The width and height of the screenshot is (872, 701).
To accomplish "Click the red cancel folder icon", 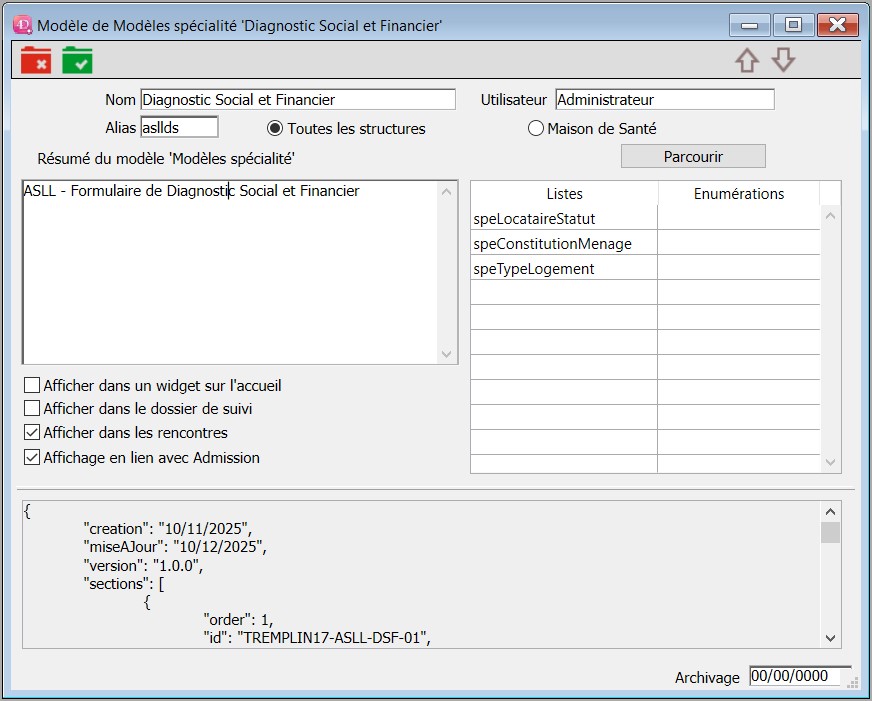I will (36, 61).
